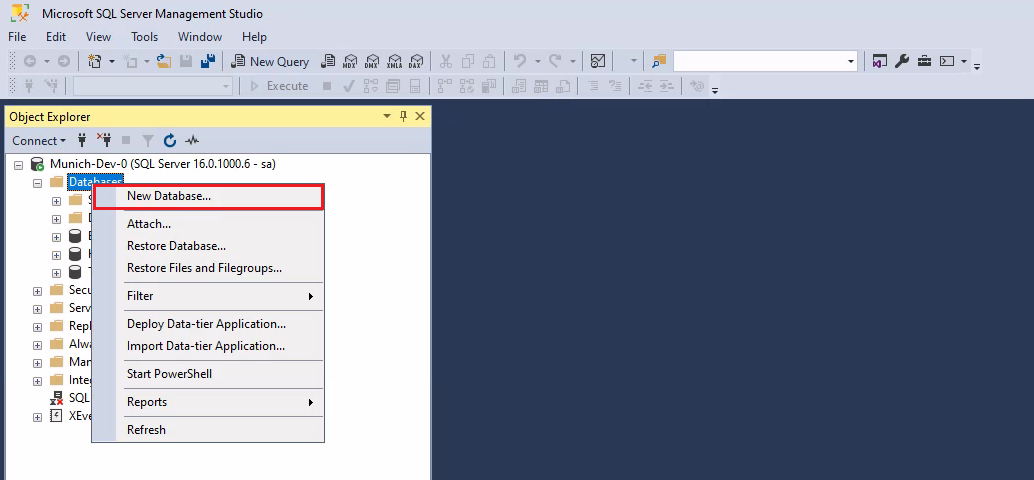This screenshot has height=480, width=1034.
Task: Click the Save All icon
Action: [x=208, y=61]
